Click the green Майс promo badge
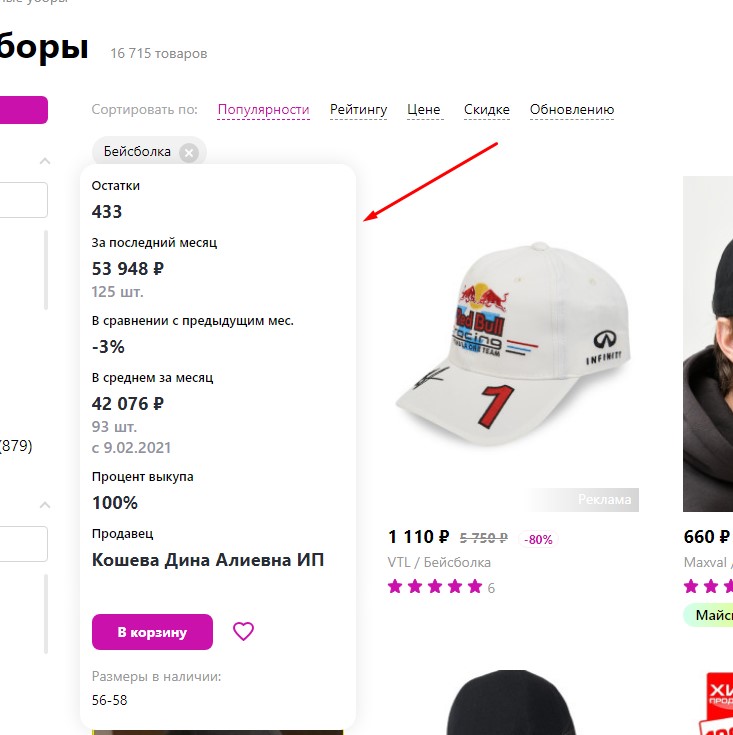 (709, 615)
